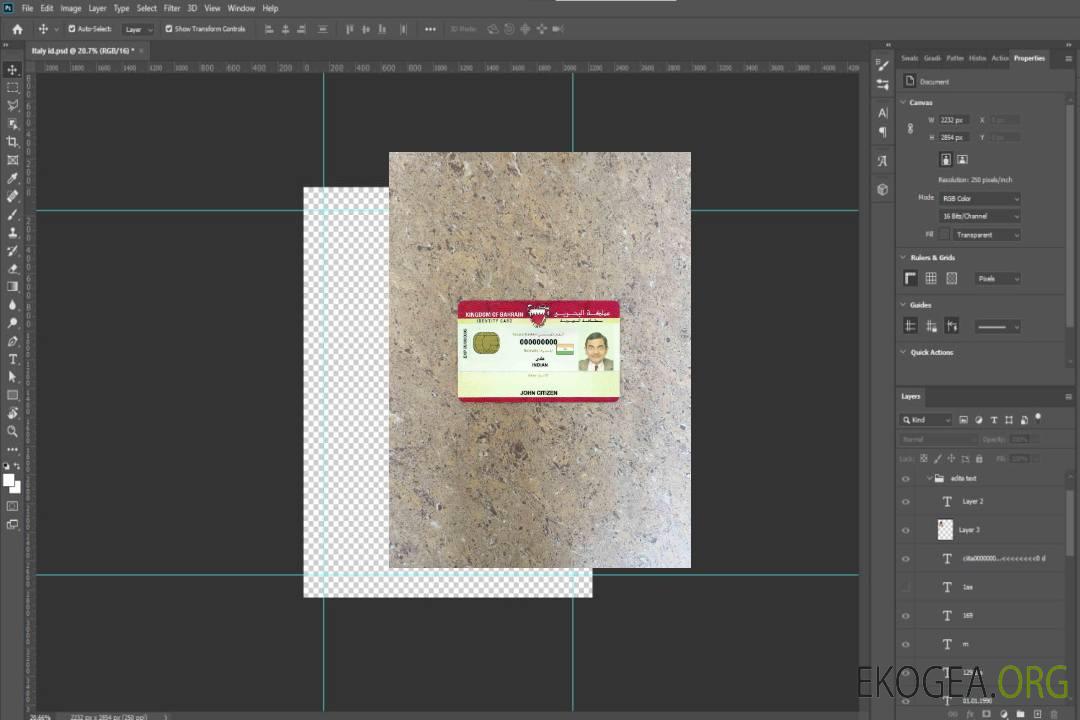Toggle the grid button in Rulers & Grids
This screenshot has height=720, width=1080.
point(931,278)
